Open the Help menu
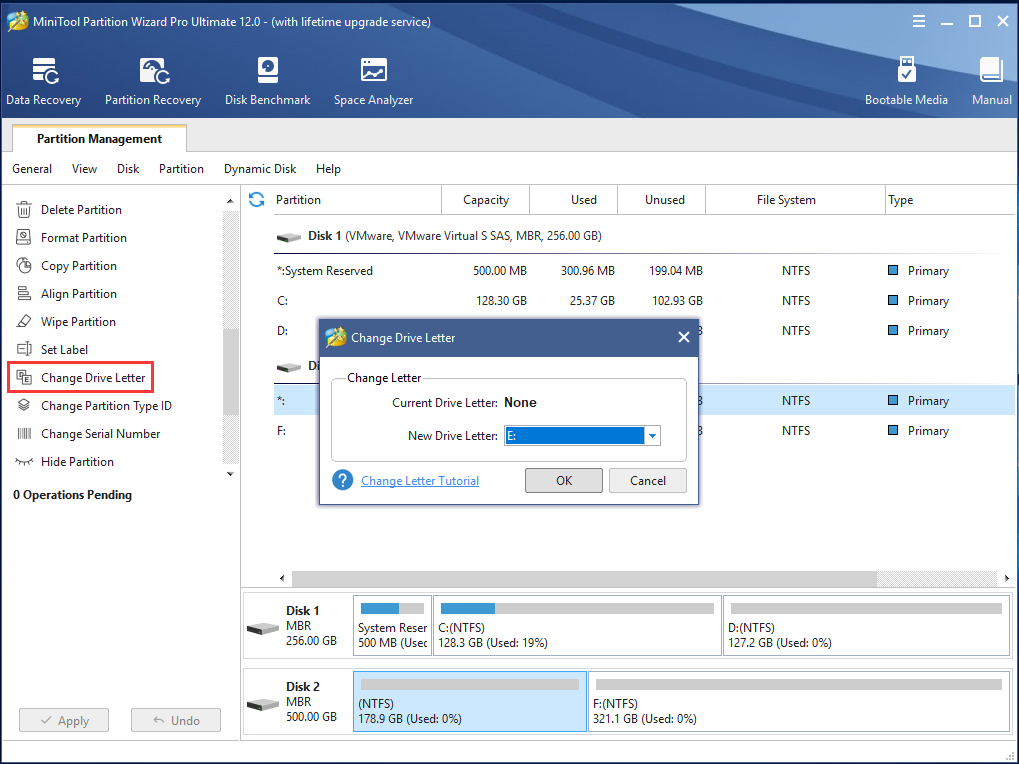1019x764 pixels. [328, 169]
